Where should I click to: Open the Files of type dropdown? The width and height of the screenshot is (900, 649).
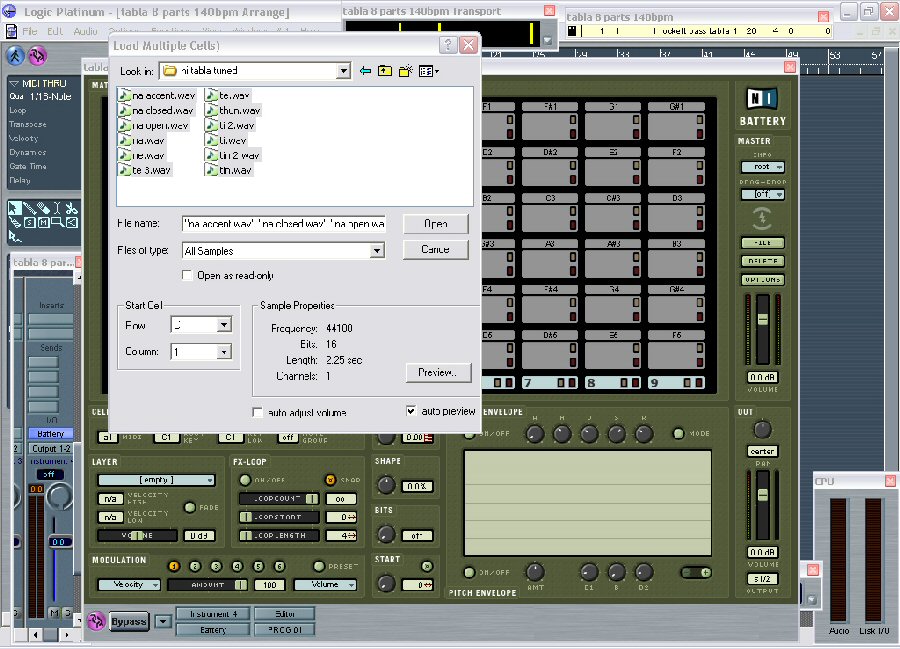point(377,250)
